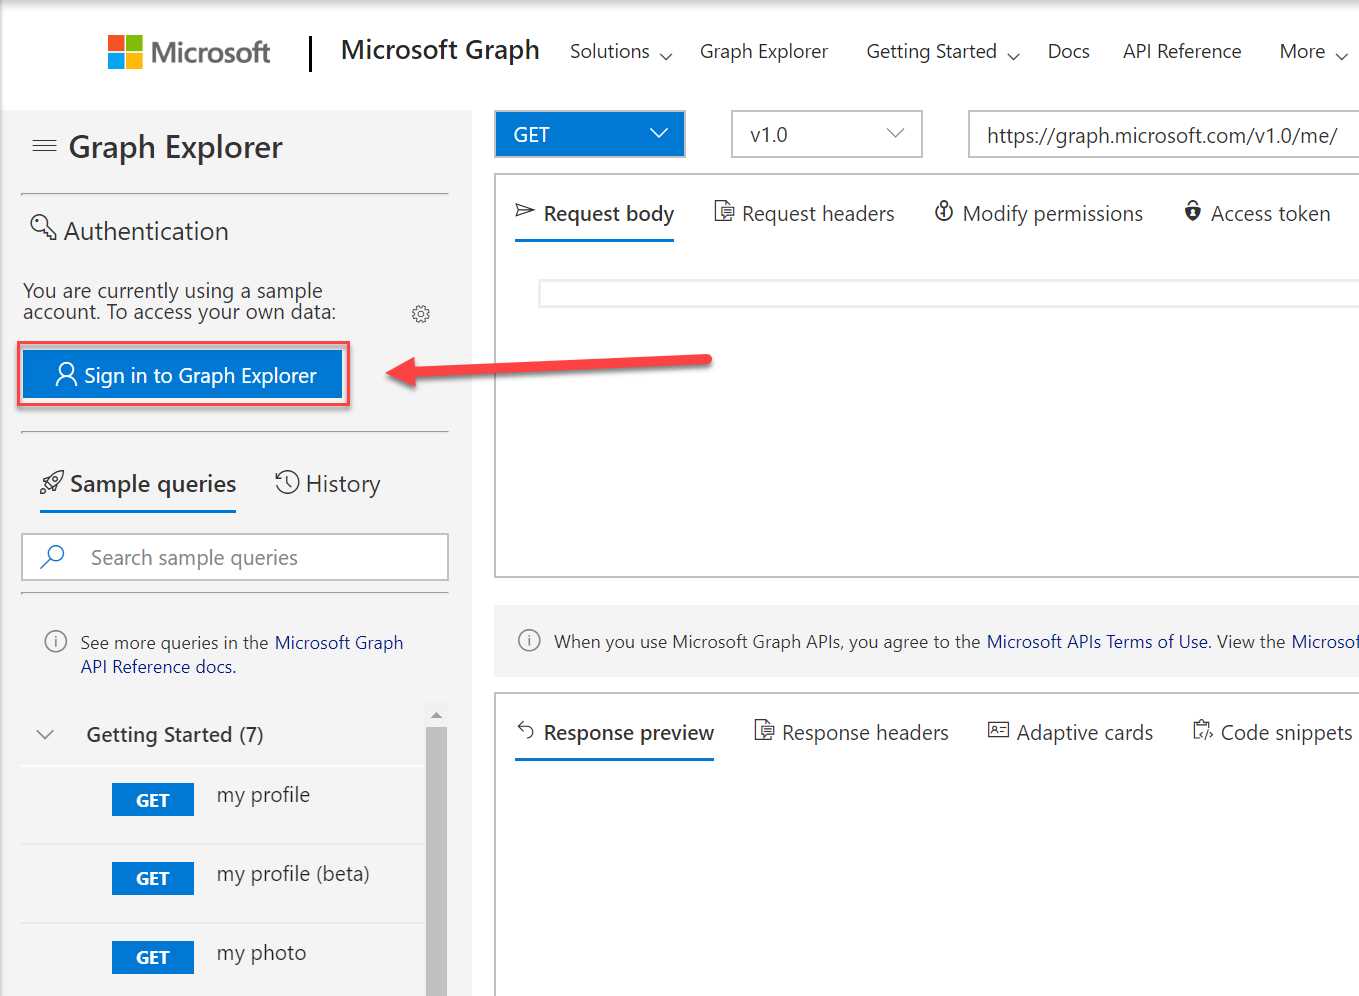Click in Search sample queries field
The image size is (1359, 996).
(x=235, y=557)
